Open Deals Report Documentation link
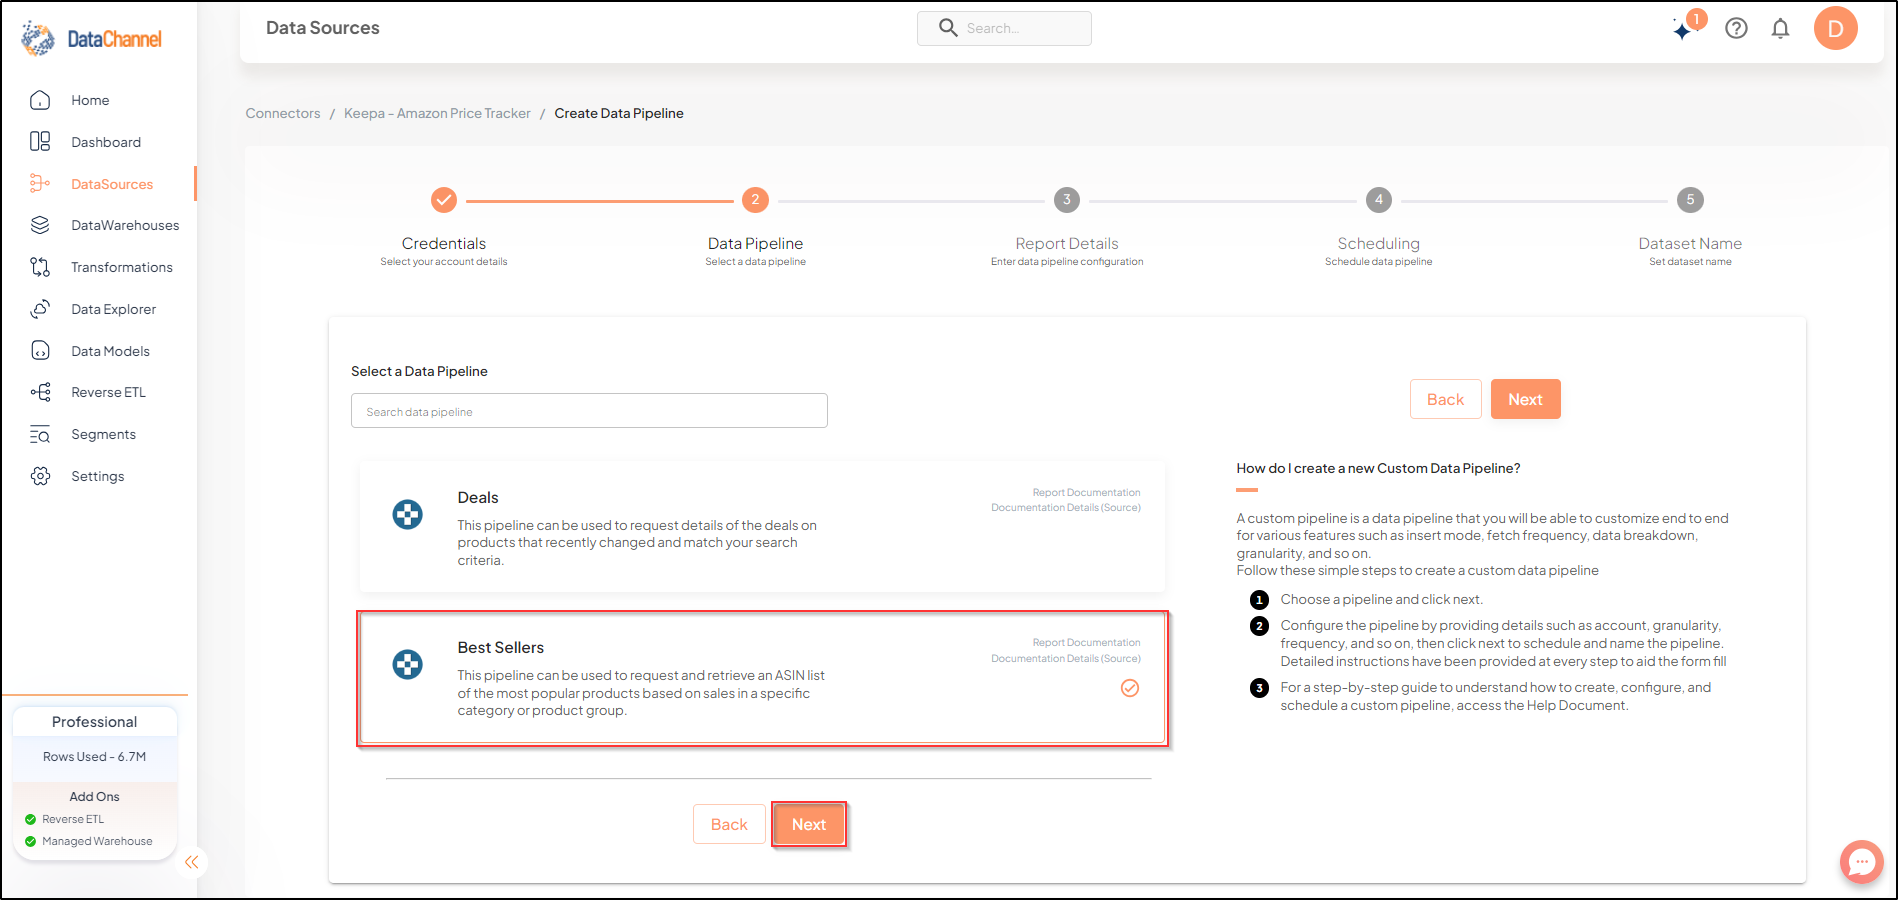Screen dimensions: 1898x900 [1086, 492]
